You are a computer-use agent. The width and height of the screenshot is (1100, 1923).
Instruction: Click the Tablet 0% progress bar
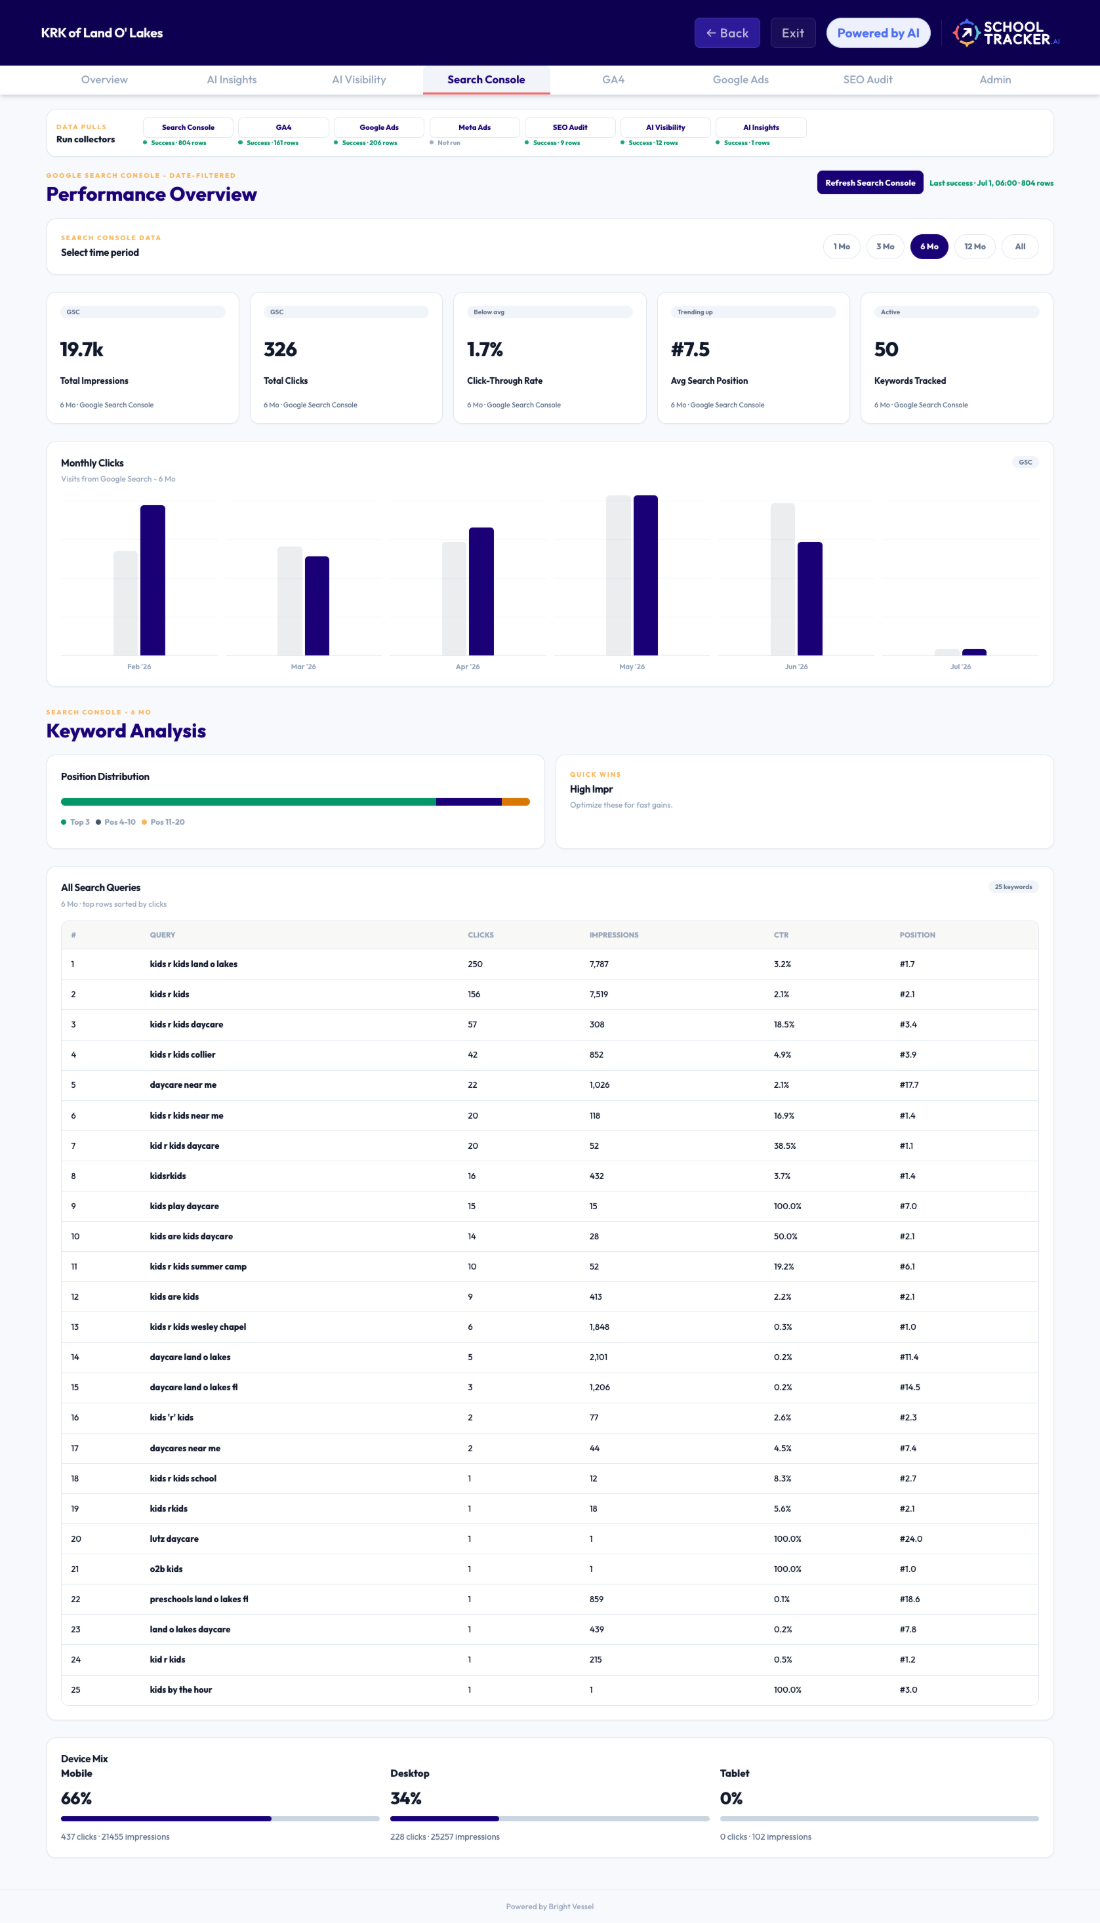879,1818
